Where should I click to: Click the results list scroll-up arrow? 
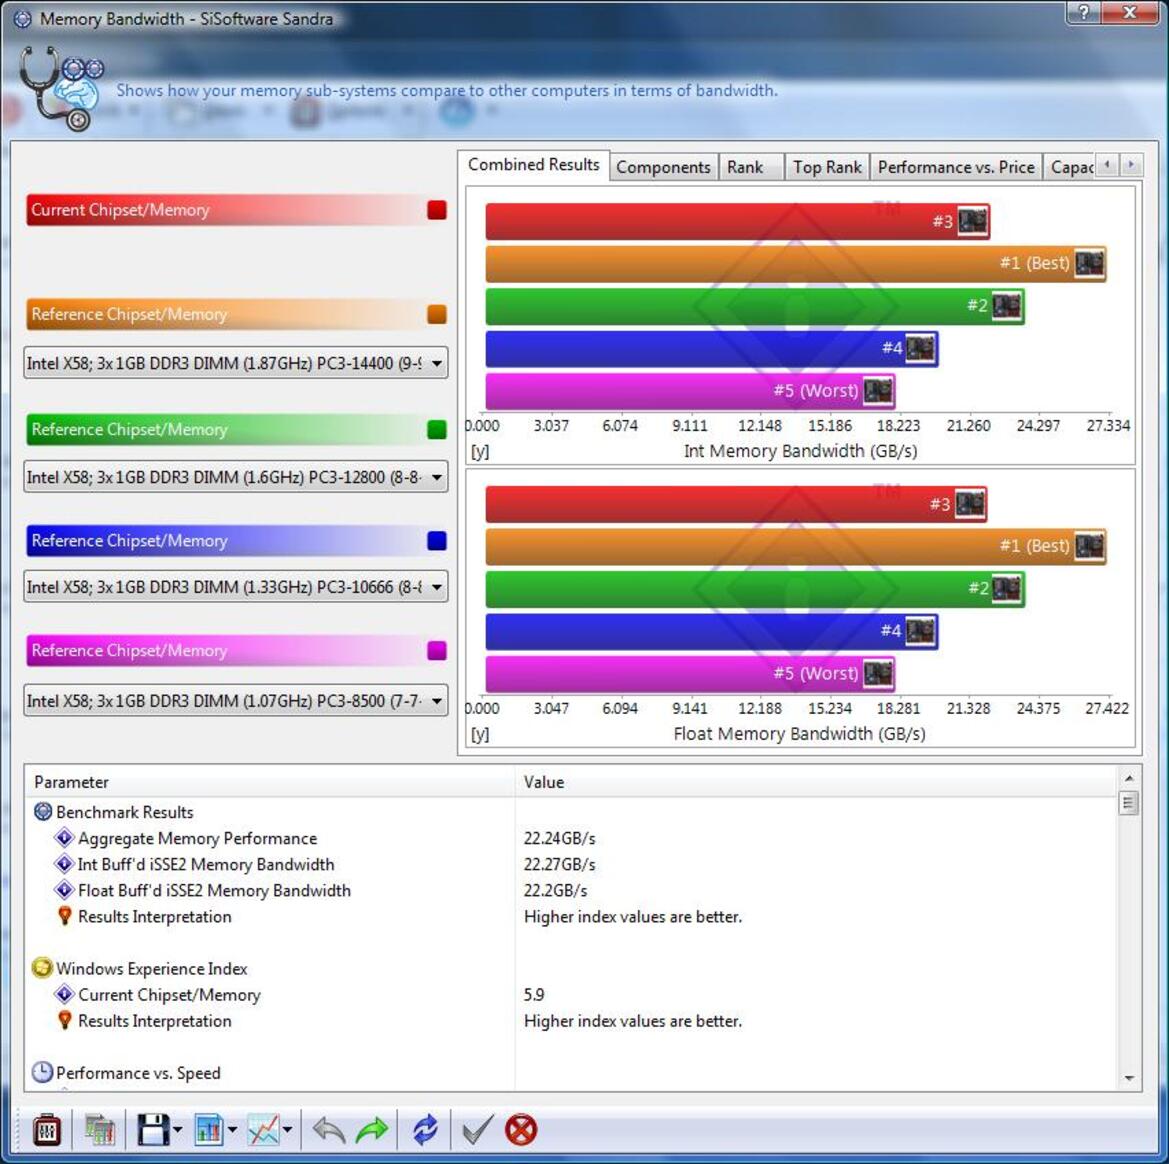[1129, 778]
